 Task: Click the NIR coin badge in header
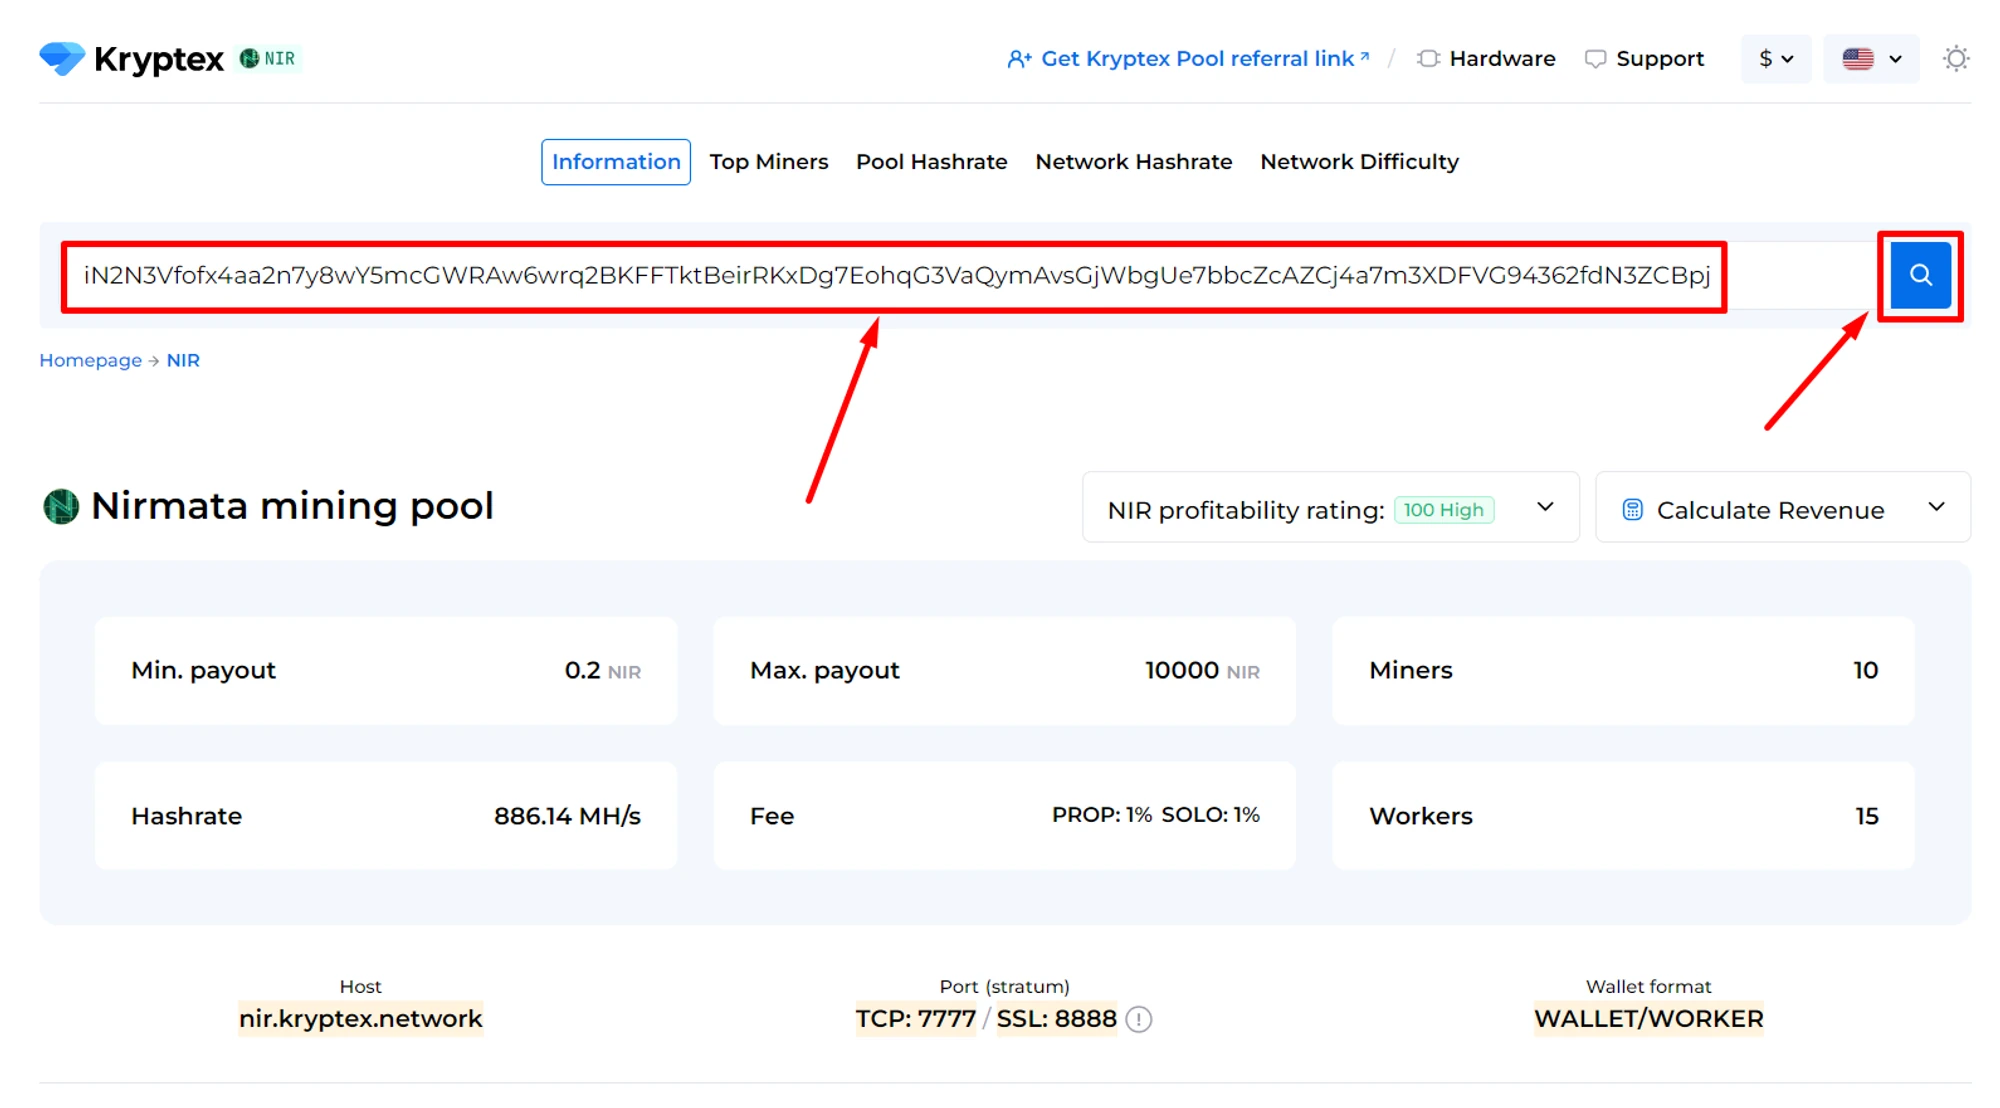point(269,59)
